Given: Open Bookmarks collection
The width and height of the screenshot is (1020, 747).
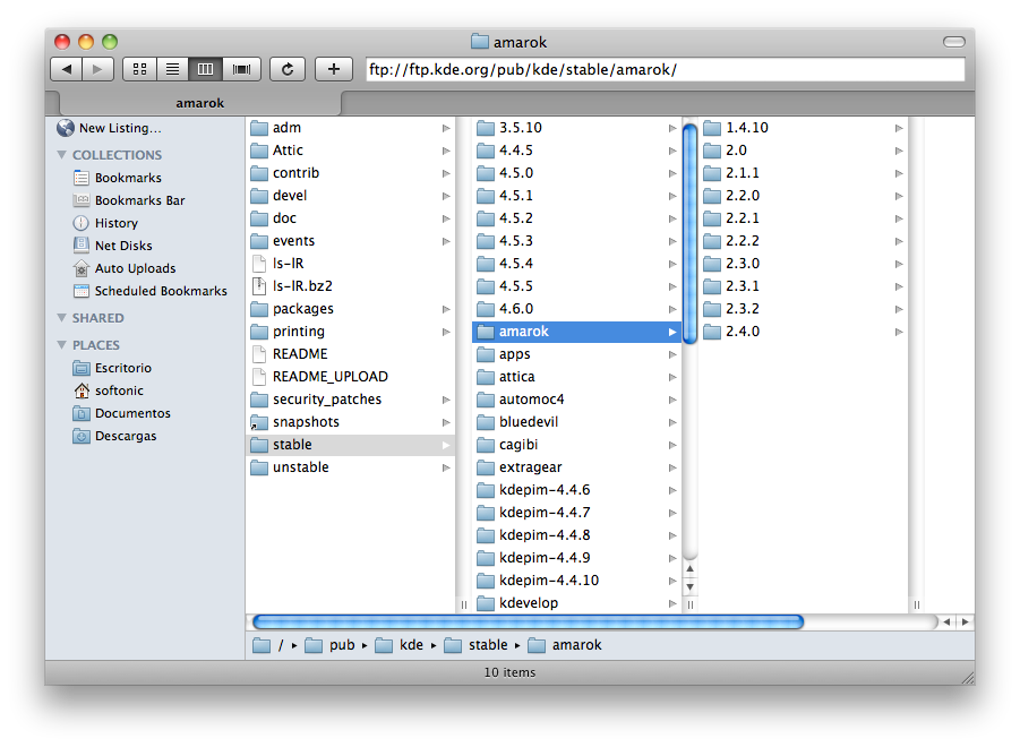Looking at the screenshot, I should point(118,178).
